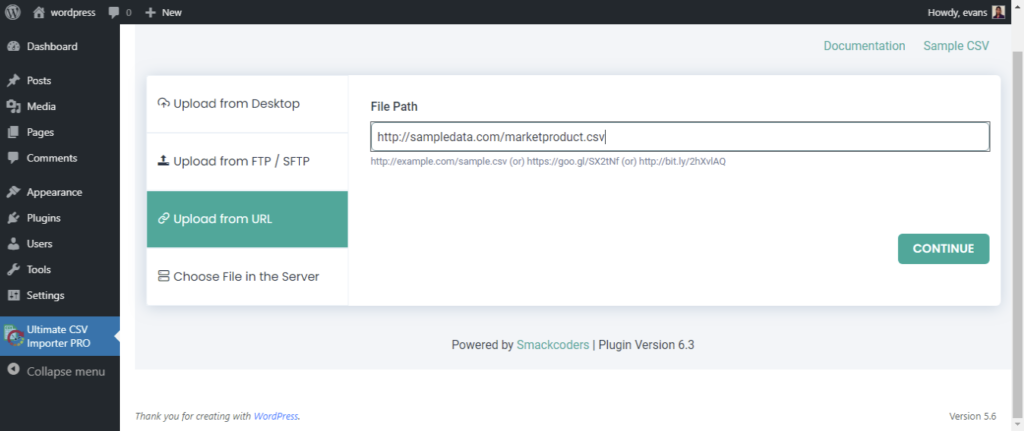Open the Pages menu
Image resolution: width=1024 pixels, height=431 pixels.
click(40, 133)
